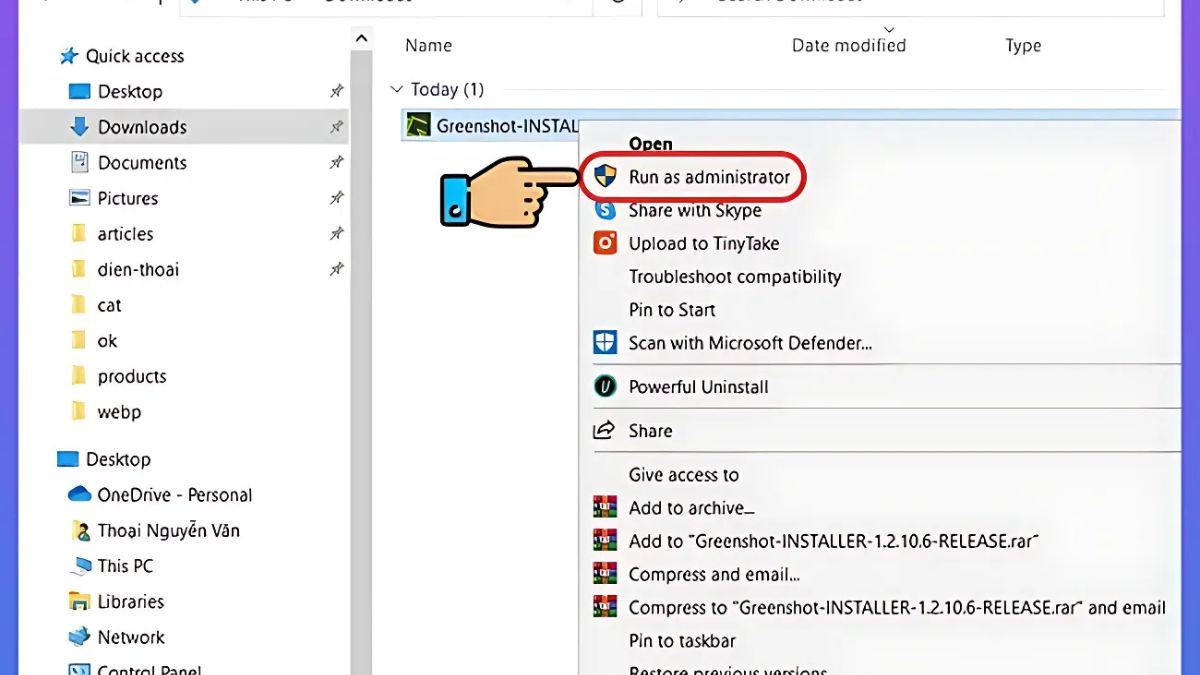Select the Desktop root tree node
This screenshot has height=675, width=1200.
(x=118, y=459)
